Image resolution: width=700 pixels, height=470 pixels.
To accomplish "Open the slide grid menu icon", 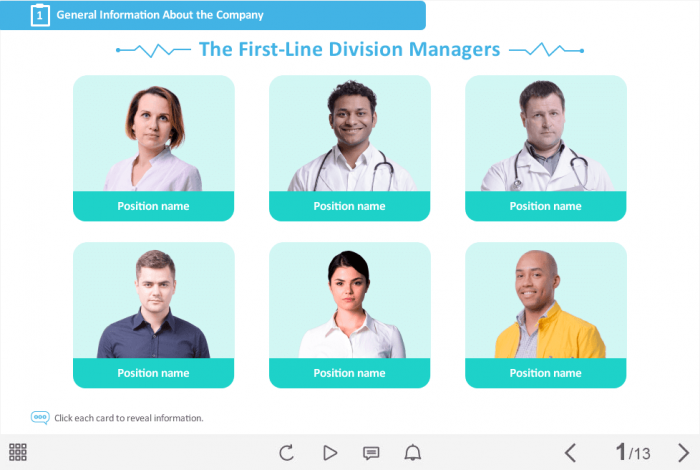I will click(18, 452).
